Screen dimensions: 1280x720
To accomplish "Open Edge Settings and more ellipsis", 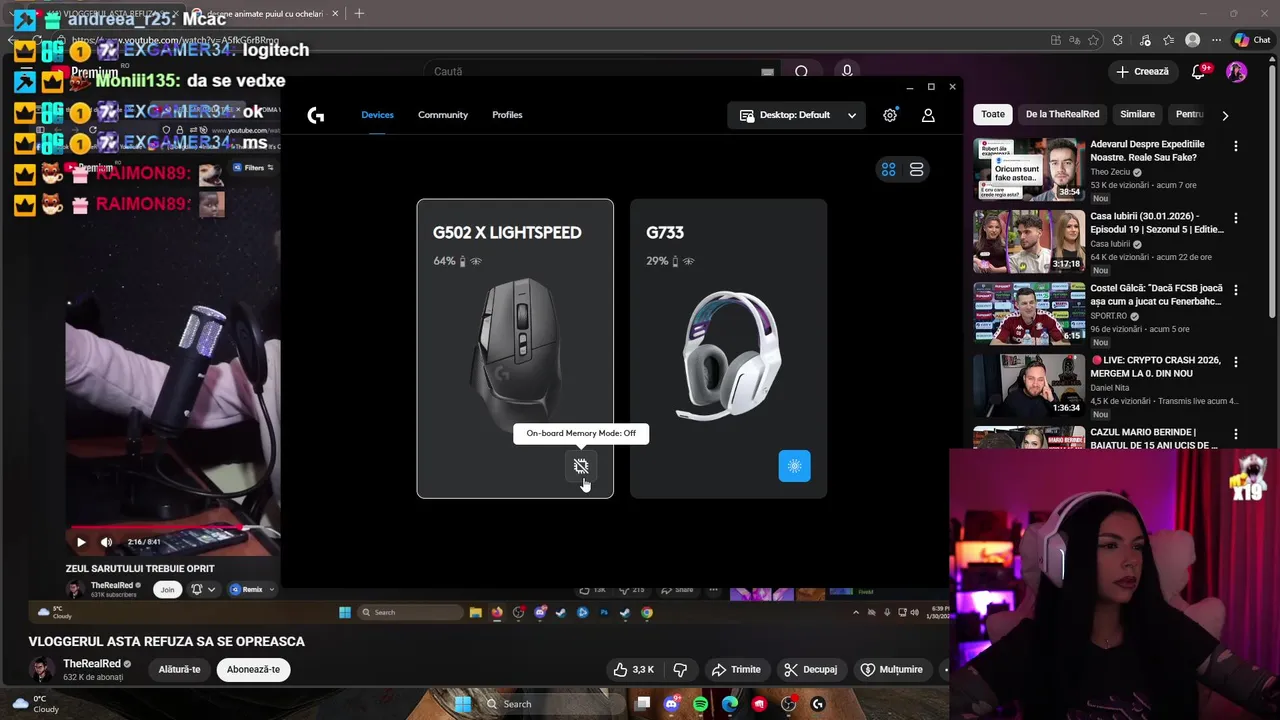I will [x=1216, y=40].
